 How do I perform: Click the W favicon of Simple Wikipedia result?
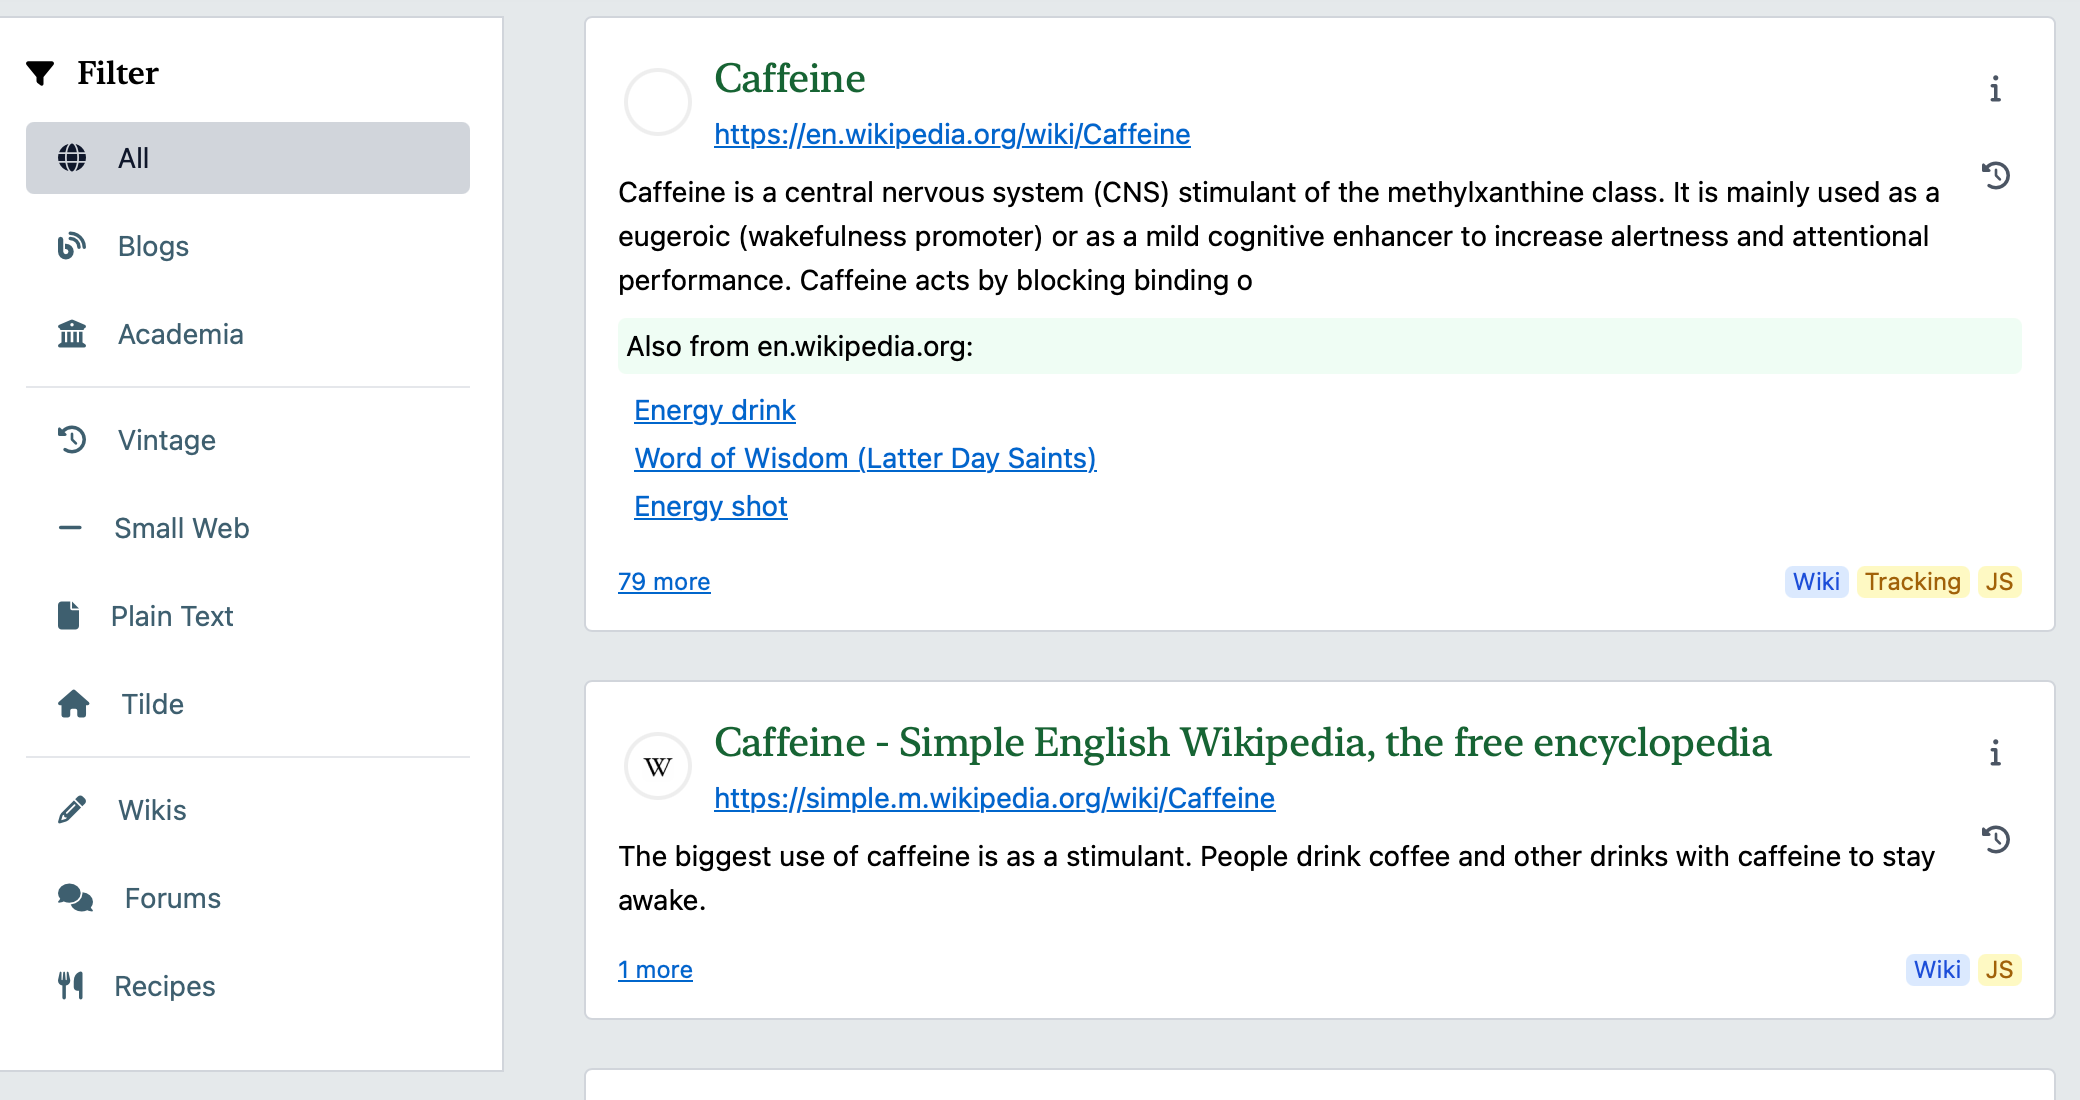tap(658, 767)
